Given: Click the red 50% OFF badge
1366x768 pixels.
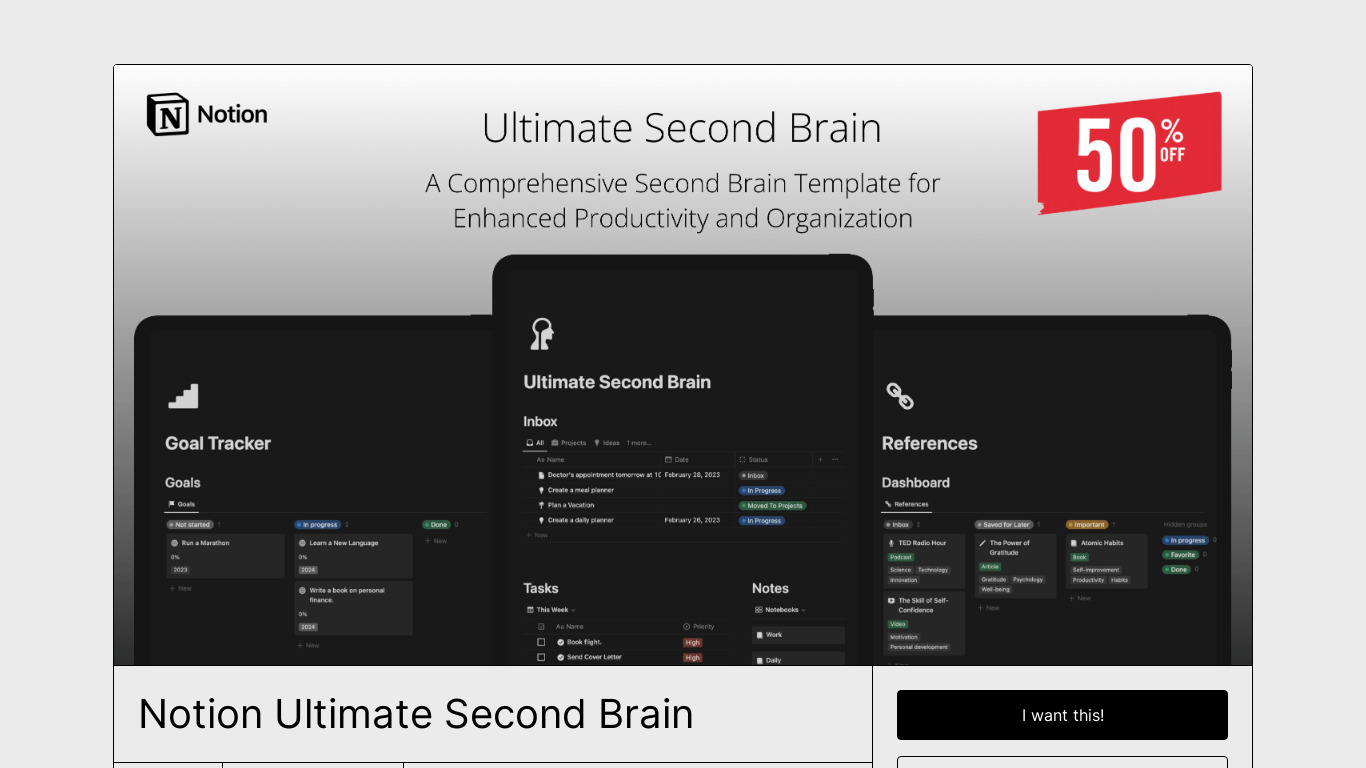Looking at the screenshot, I should tap(1129, 153).
